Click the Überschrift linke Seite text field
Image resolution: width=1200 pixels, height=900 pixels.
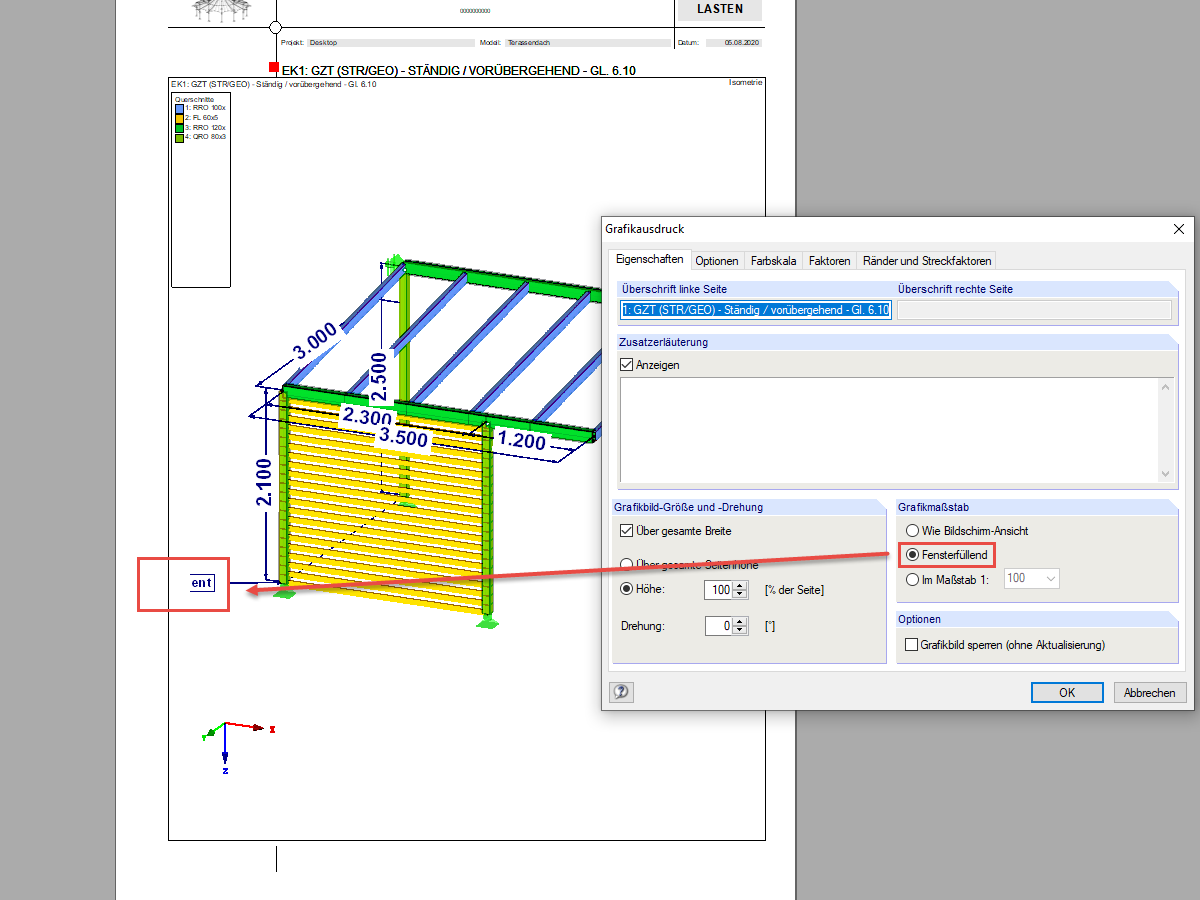click(x=755, y=310)
